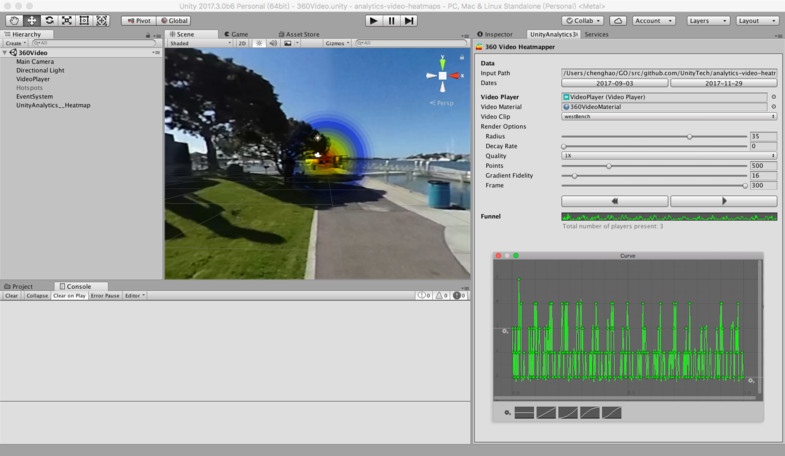Open the hierarchy Create dropdown
This screenshot has width=785, height=456.
(x=16, y=43)
